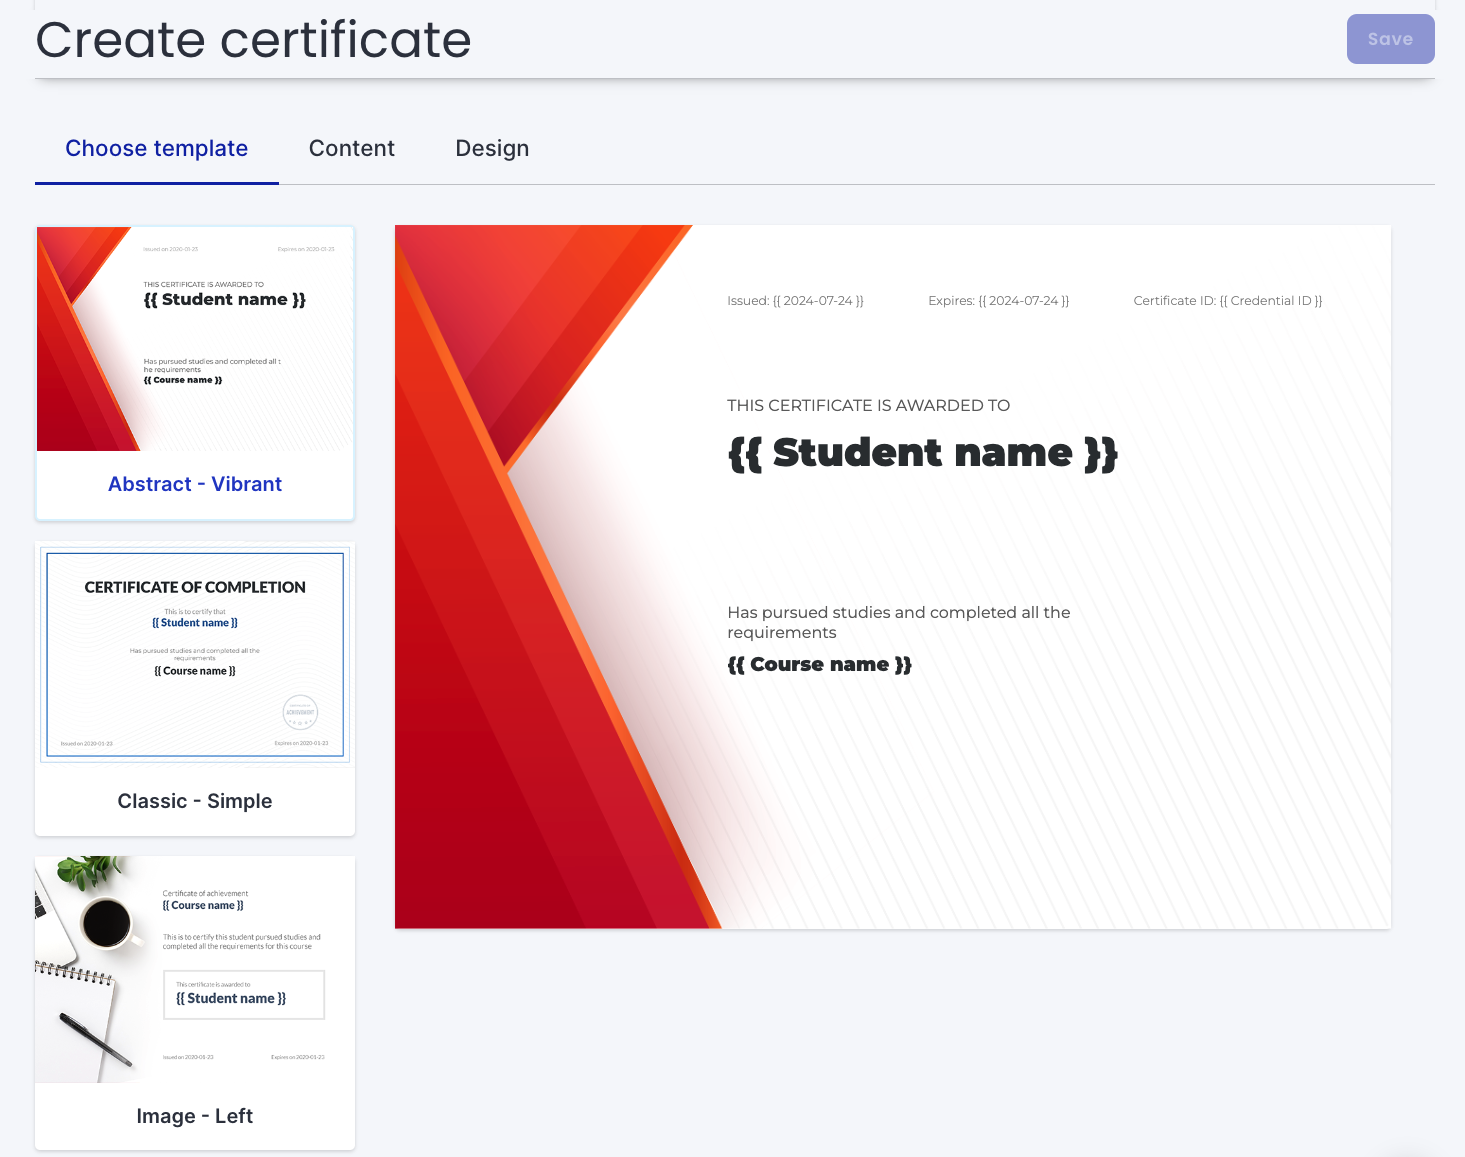Click the Expires date text in preview
The height and width of the screenshot is (1157, 1465).
click(x=998, y=301)
